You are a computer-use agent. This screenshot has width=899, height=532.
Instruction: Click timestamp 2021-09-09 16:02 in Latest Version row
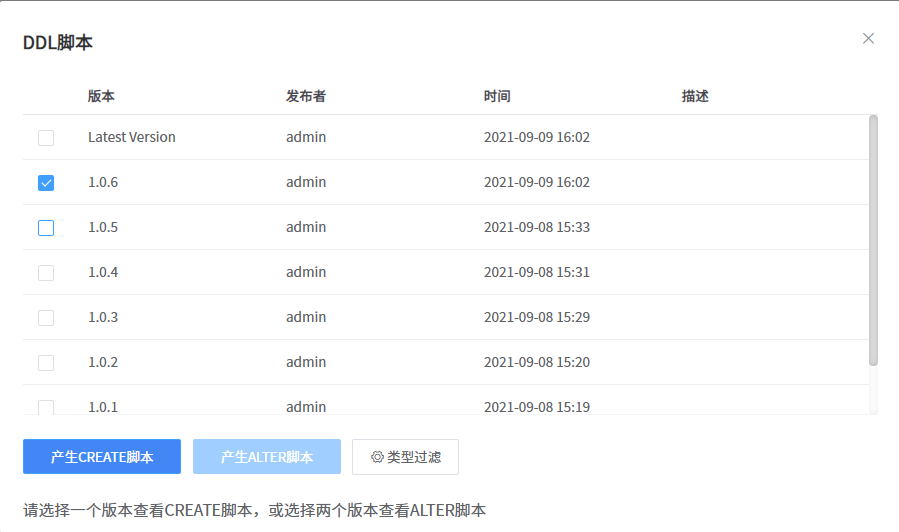coord(537,137)
